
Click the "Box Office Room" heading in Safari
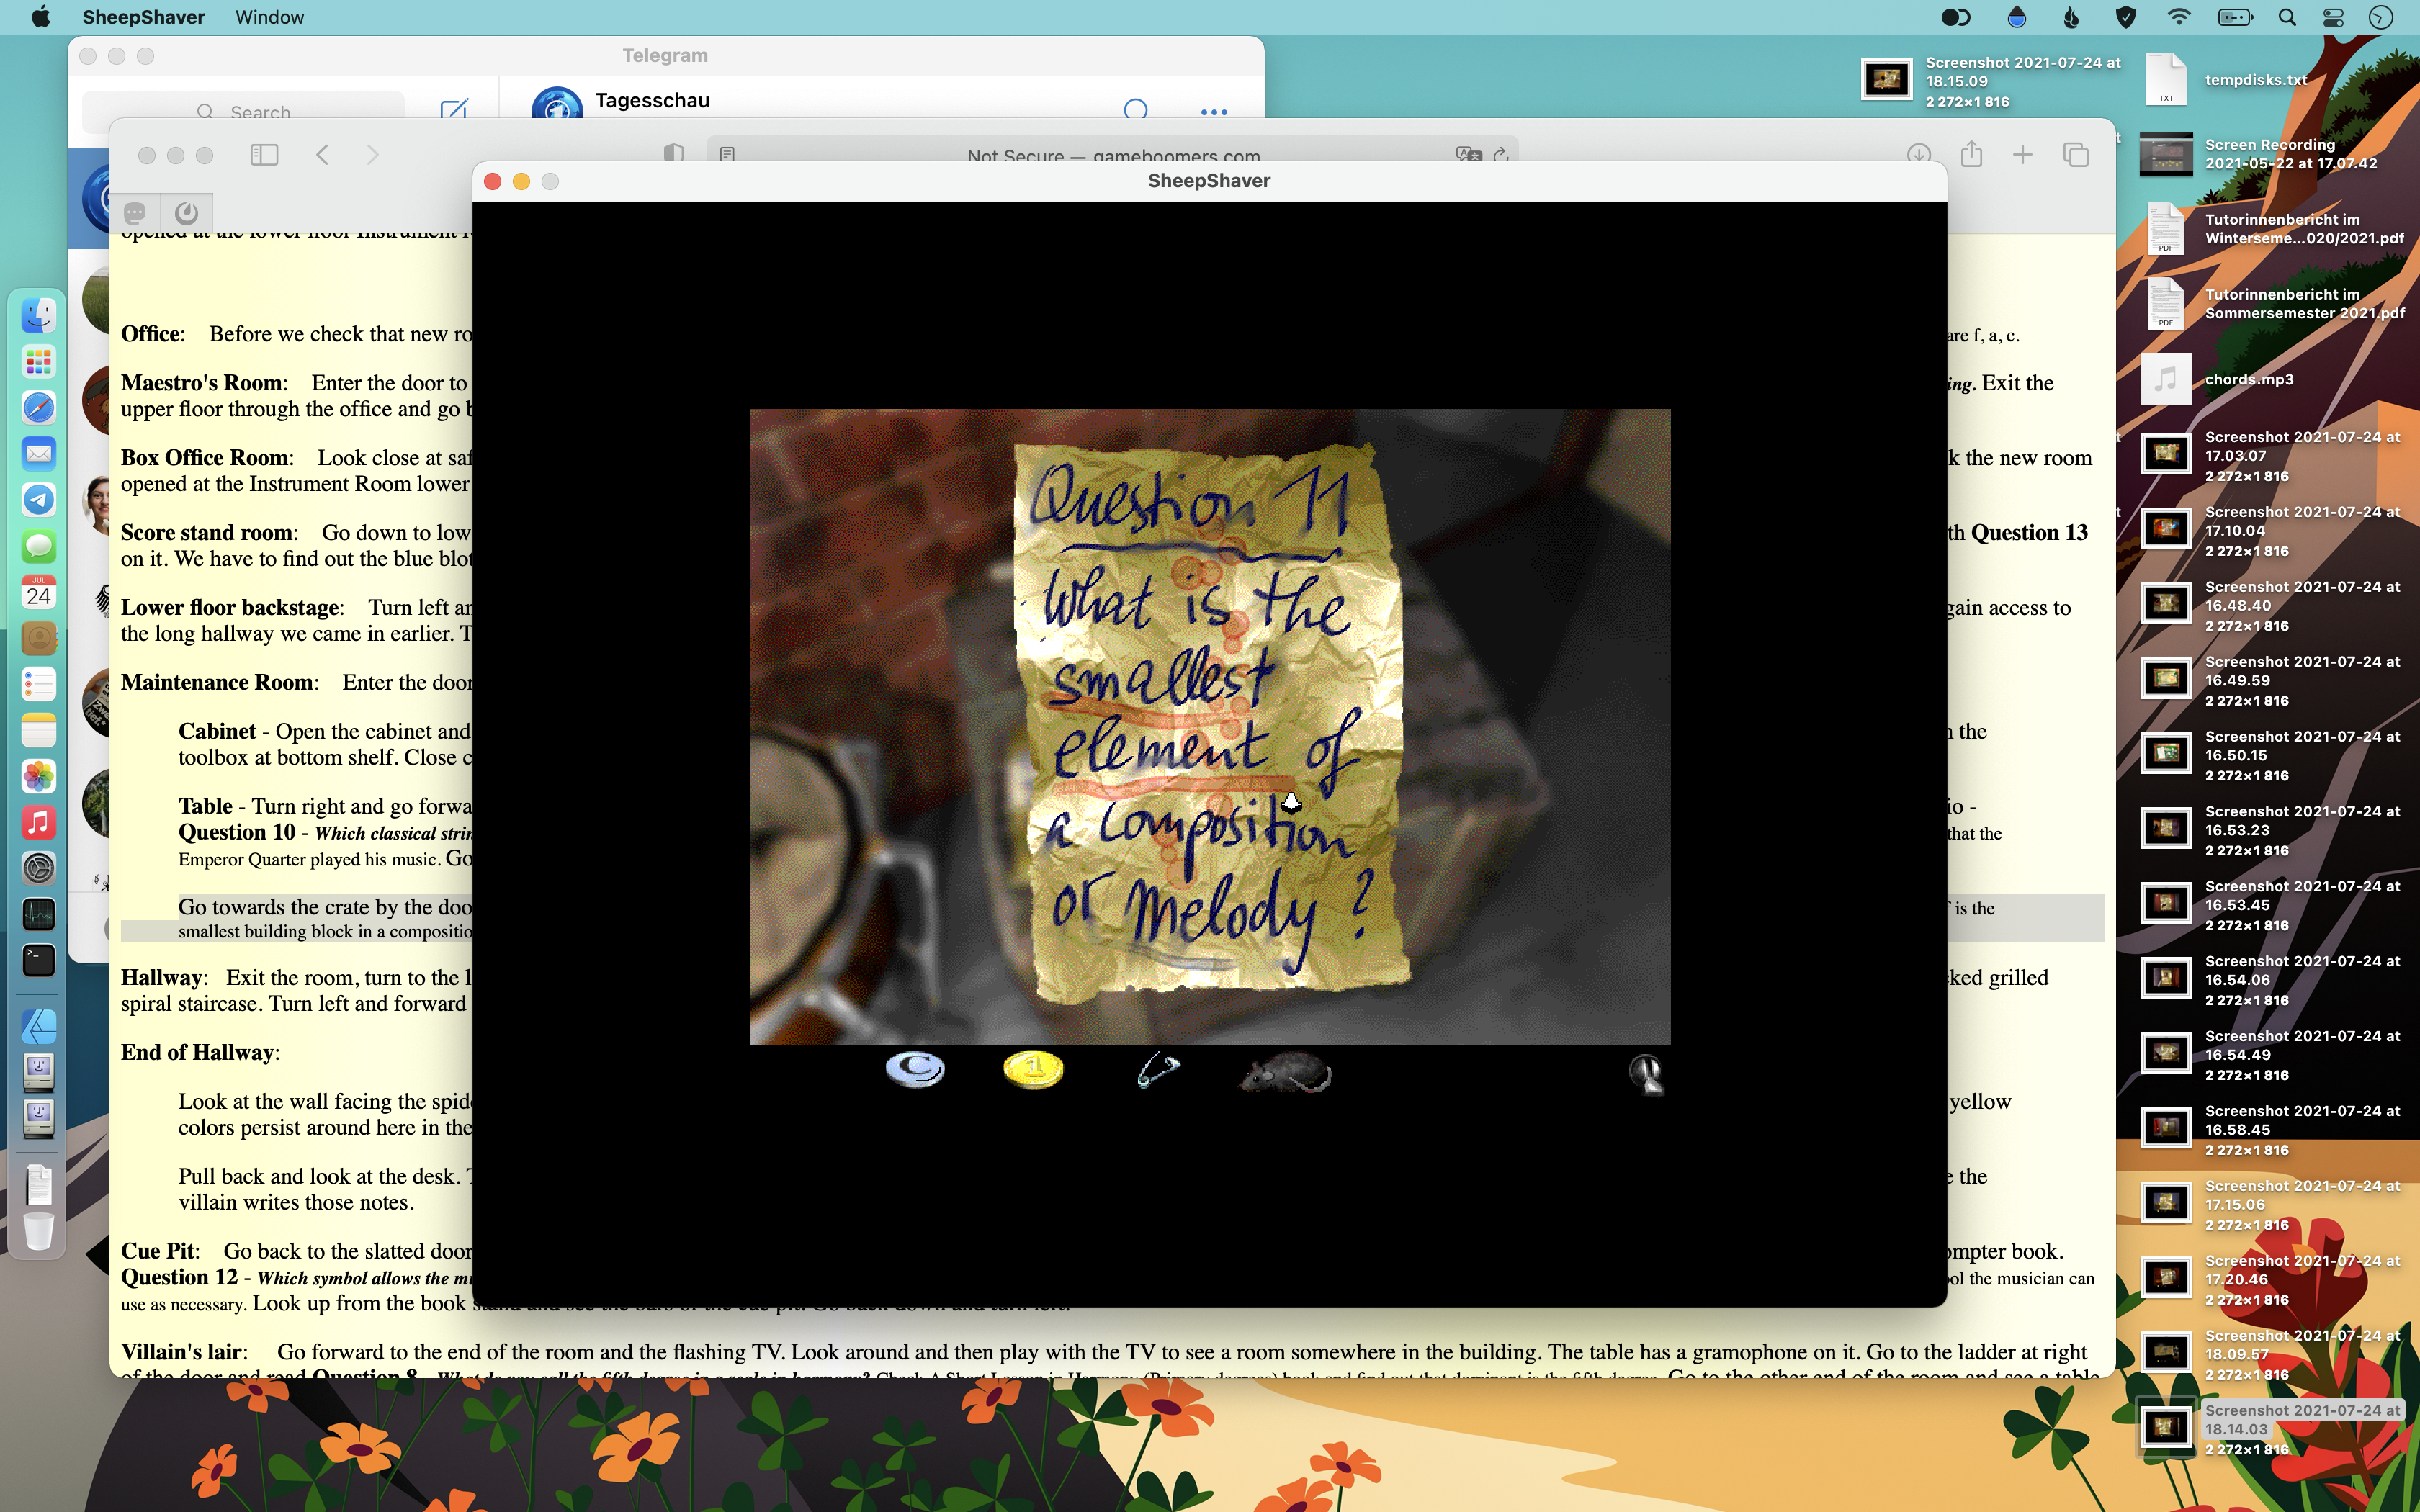pyautogui.click(x=207, y=458)
